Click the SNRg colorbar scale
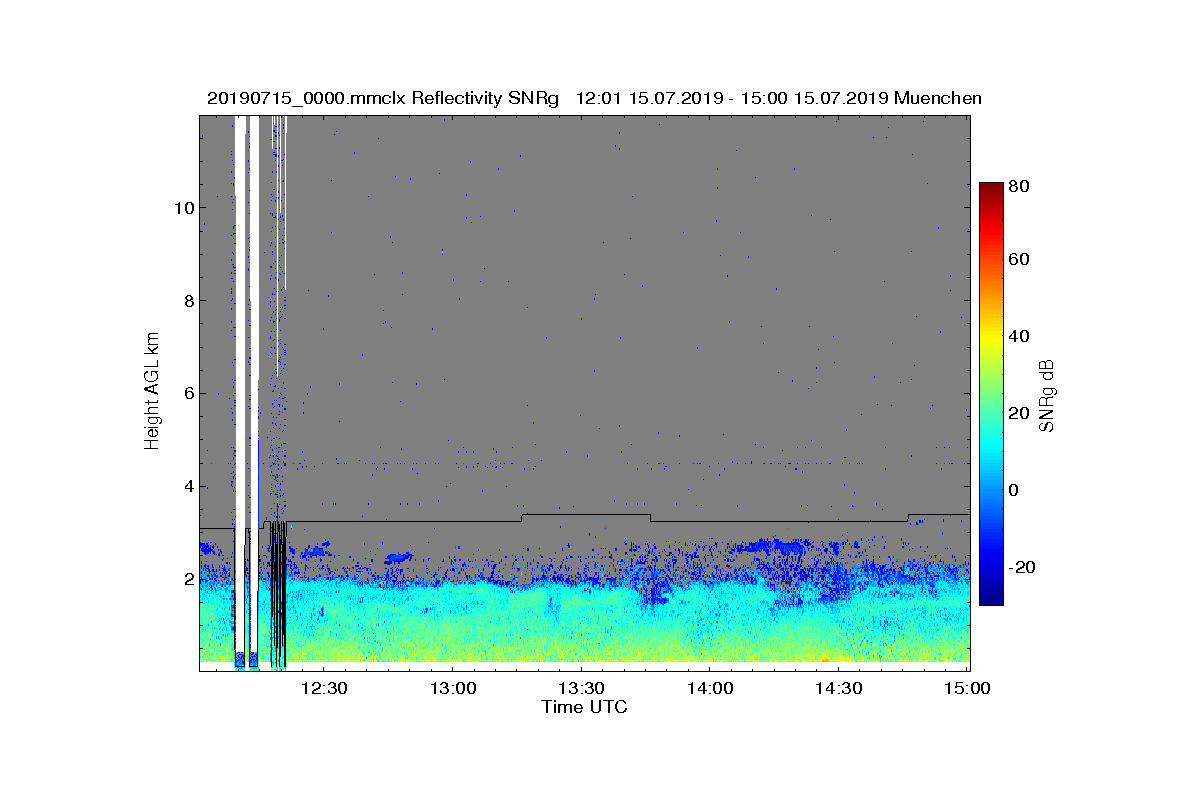Screen dimensions: 1200x800 [x=991, y=394]
